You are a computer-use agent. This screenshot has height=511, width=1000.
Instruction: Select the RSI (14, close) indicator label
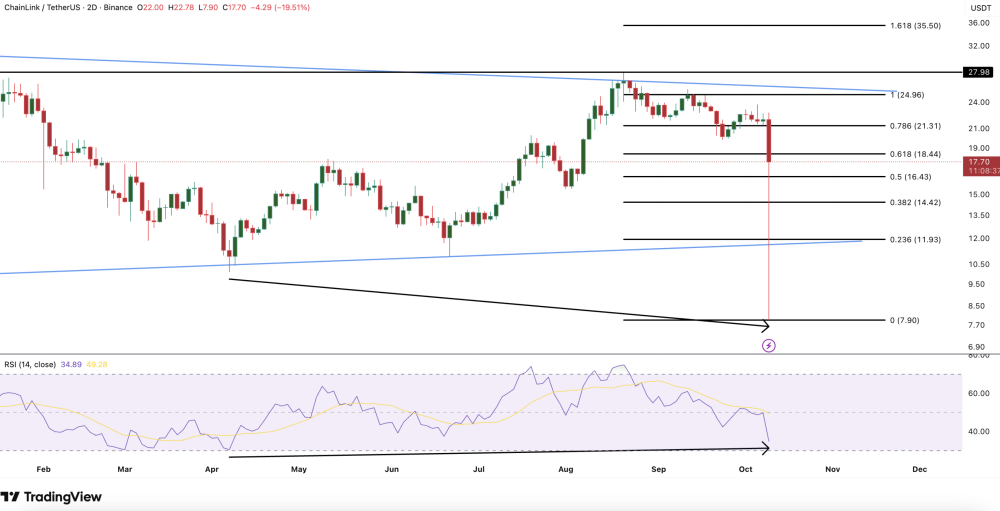coord(29,365)
